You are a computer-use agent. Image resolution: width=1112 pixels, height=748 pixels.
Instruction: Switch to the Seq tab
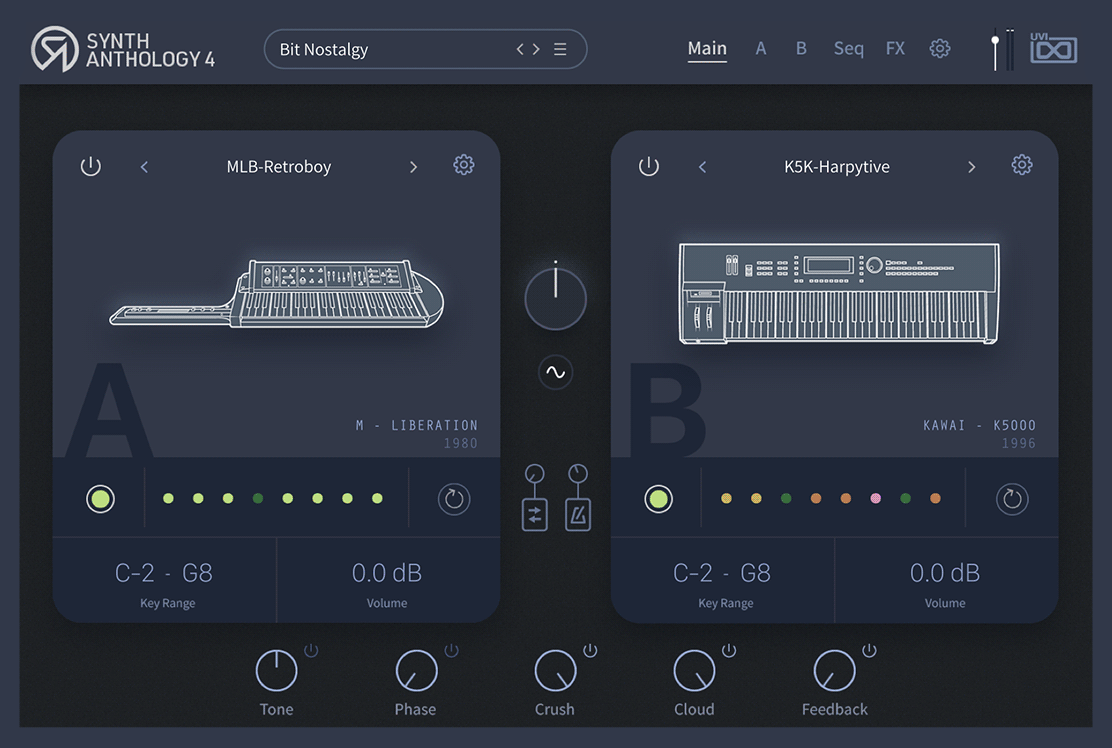847,47
